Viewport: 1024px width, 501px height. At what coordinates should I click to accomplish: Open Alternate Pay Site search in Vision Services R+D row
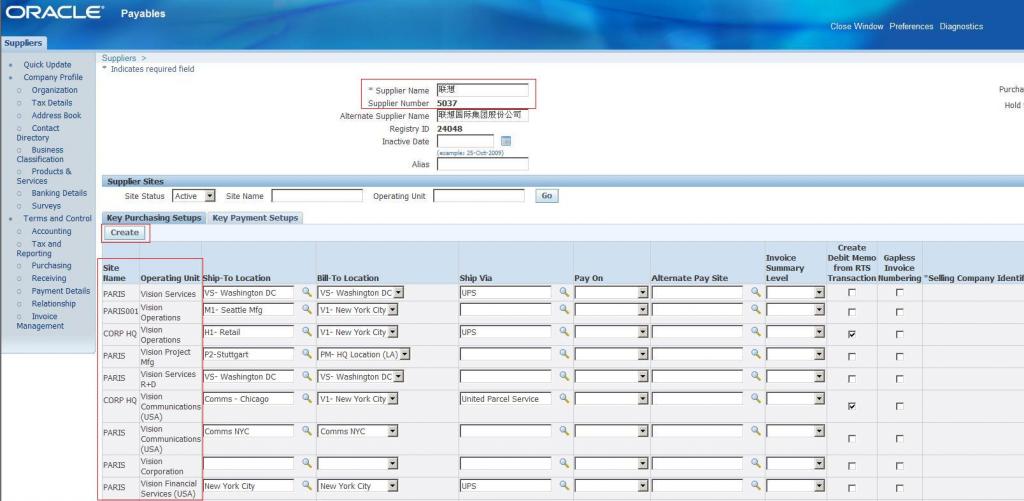pos(756,376)
